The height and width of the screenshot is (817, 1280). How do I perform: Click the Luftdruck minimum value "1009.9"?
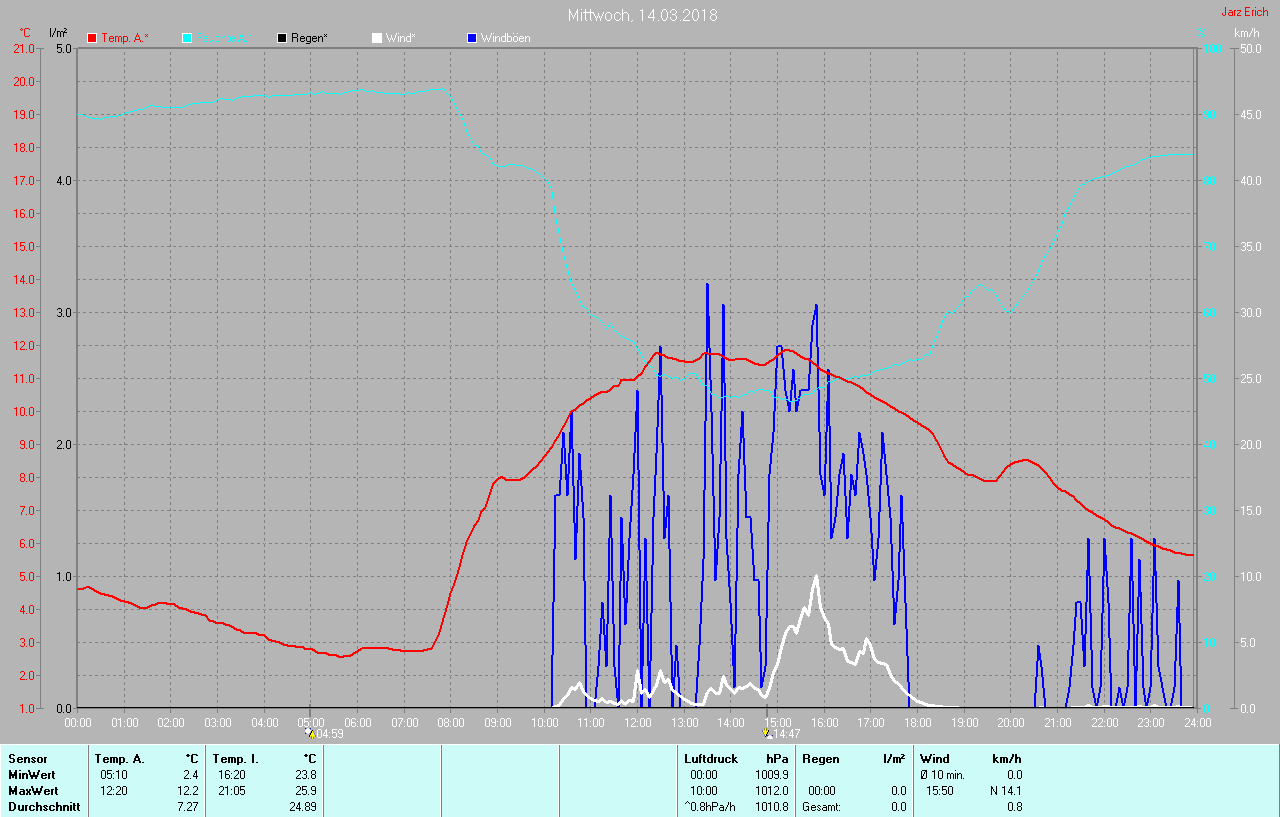tap(771, 775)
